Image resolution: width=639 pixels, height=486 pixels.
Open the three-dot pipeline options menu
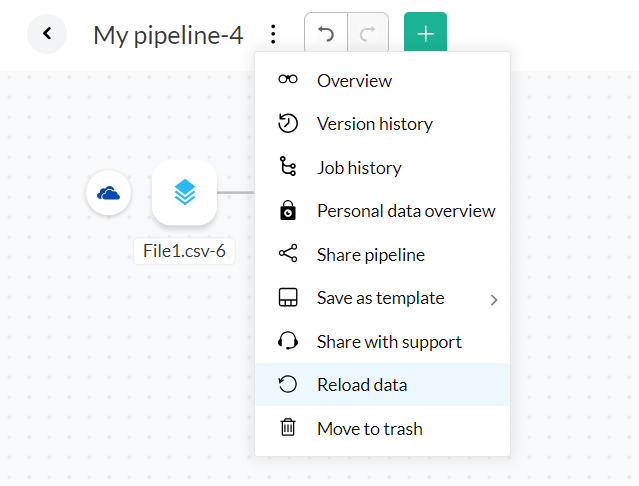click(273, 35)
